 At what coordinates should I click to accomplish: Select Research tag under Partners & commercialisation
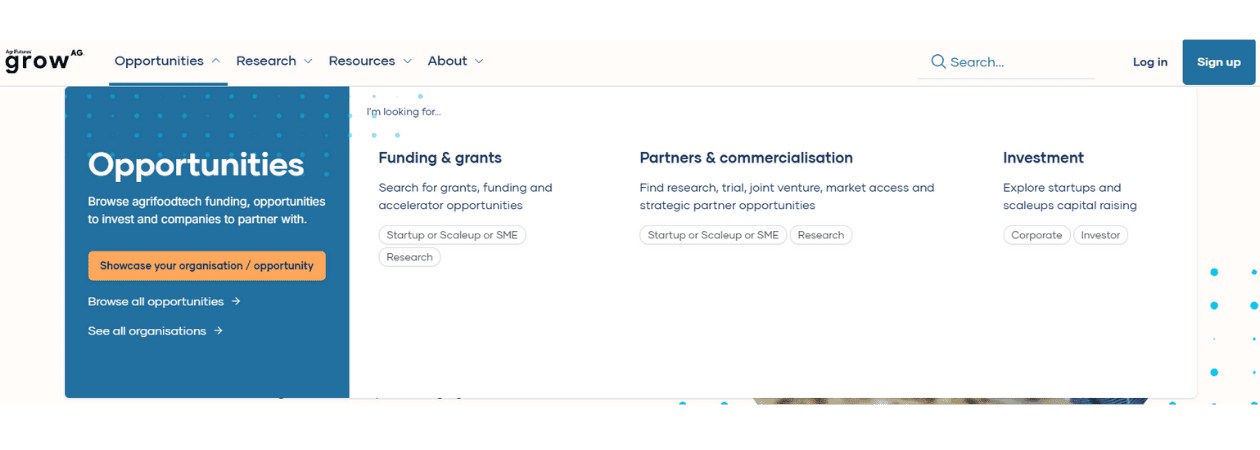pyautogui.click(x=820, y=235)
